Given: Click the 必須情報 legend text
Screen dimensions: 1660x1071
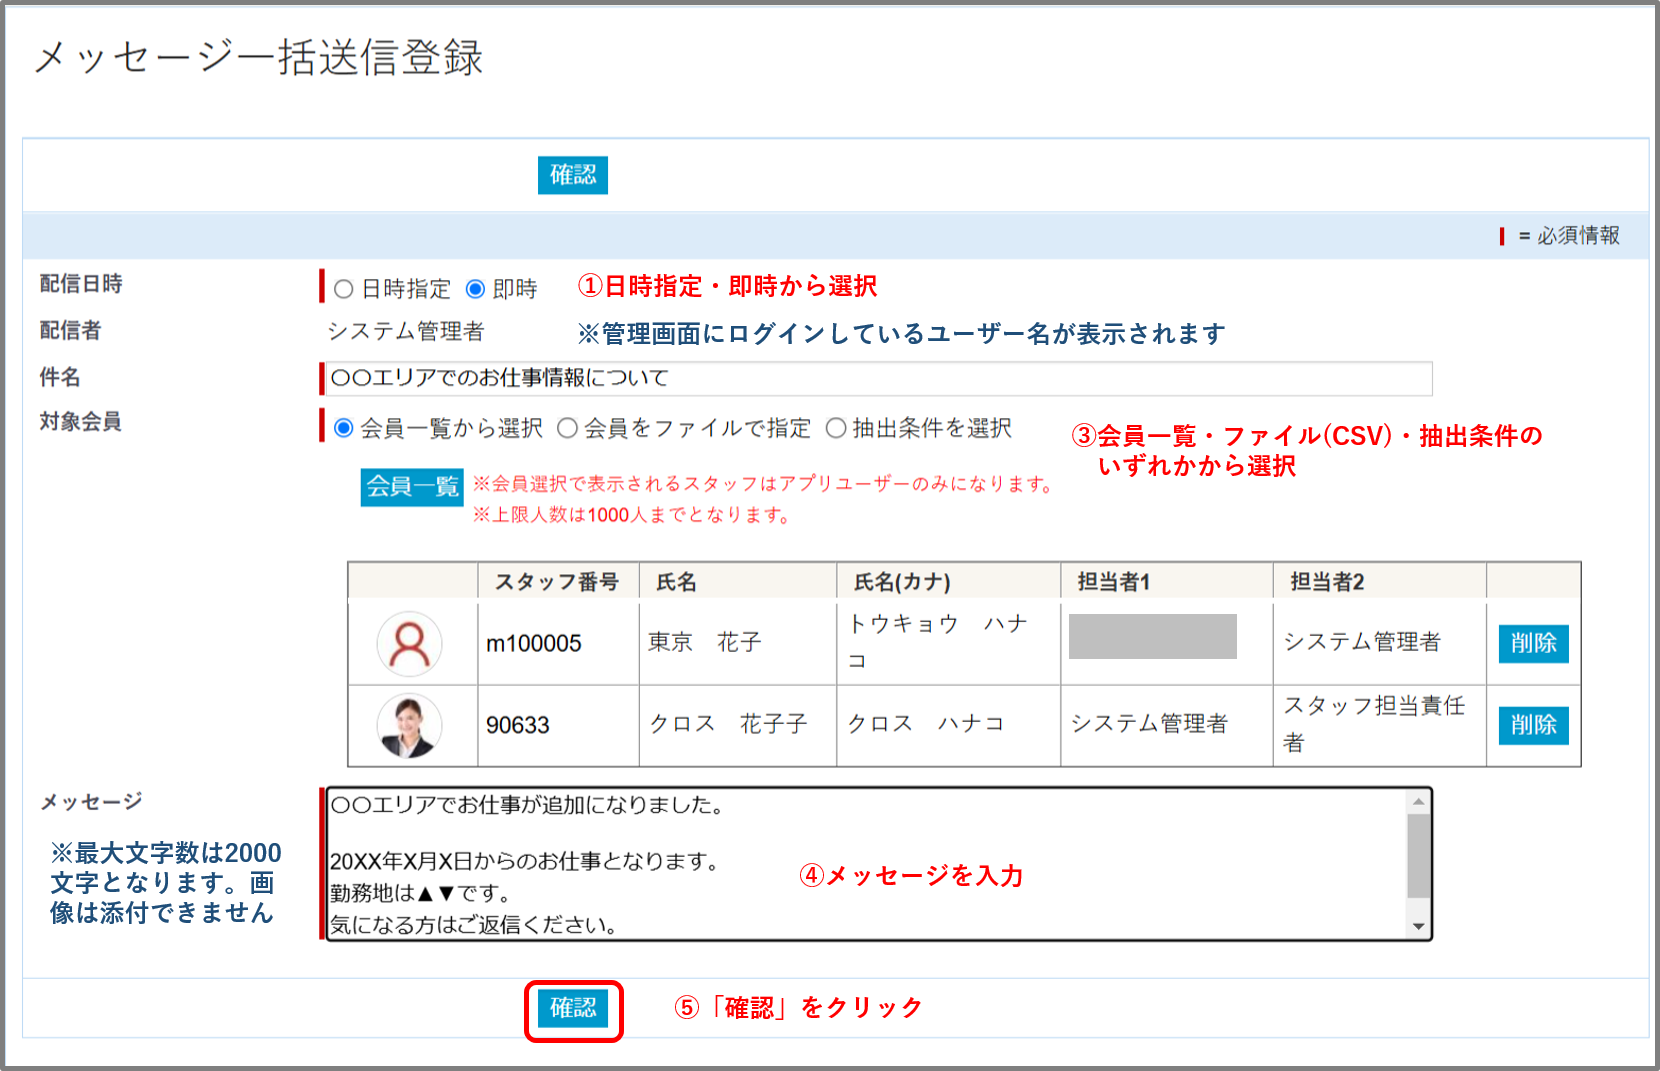Looking at the screenshot, I should [1578, 236].
